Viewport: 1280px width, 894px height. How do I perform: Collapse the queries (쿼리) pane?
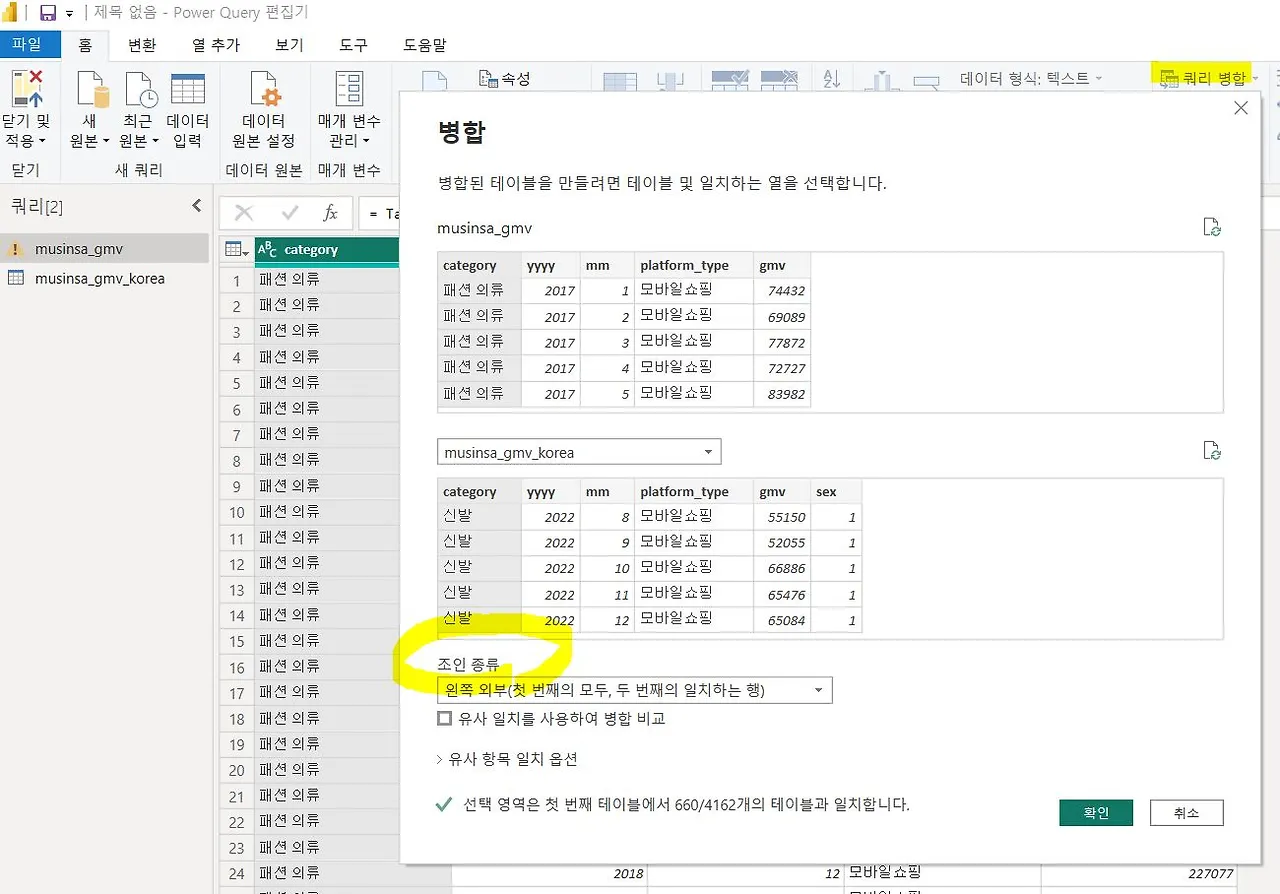(197, 206)
